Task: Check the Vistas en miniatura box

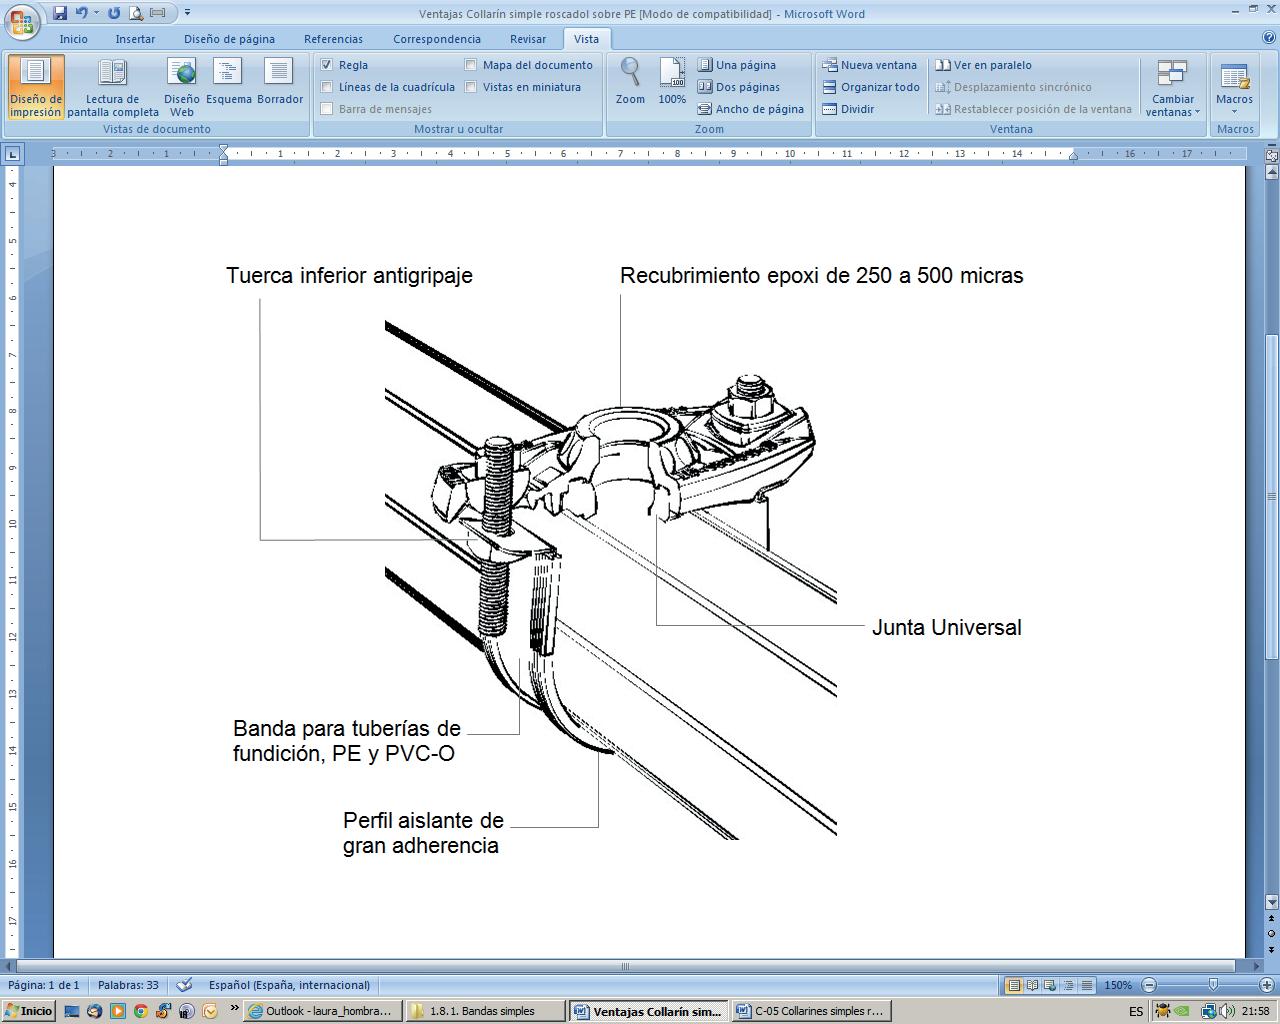Action: (470, 87)
